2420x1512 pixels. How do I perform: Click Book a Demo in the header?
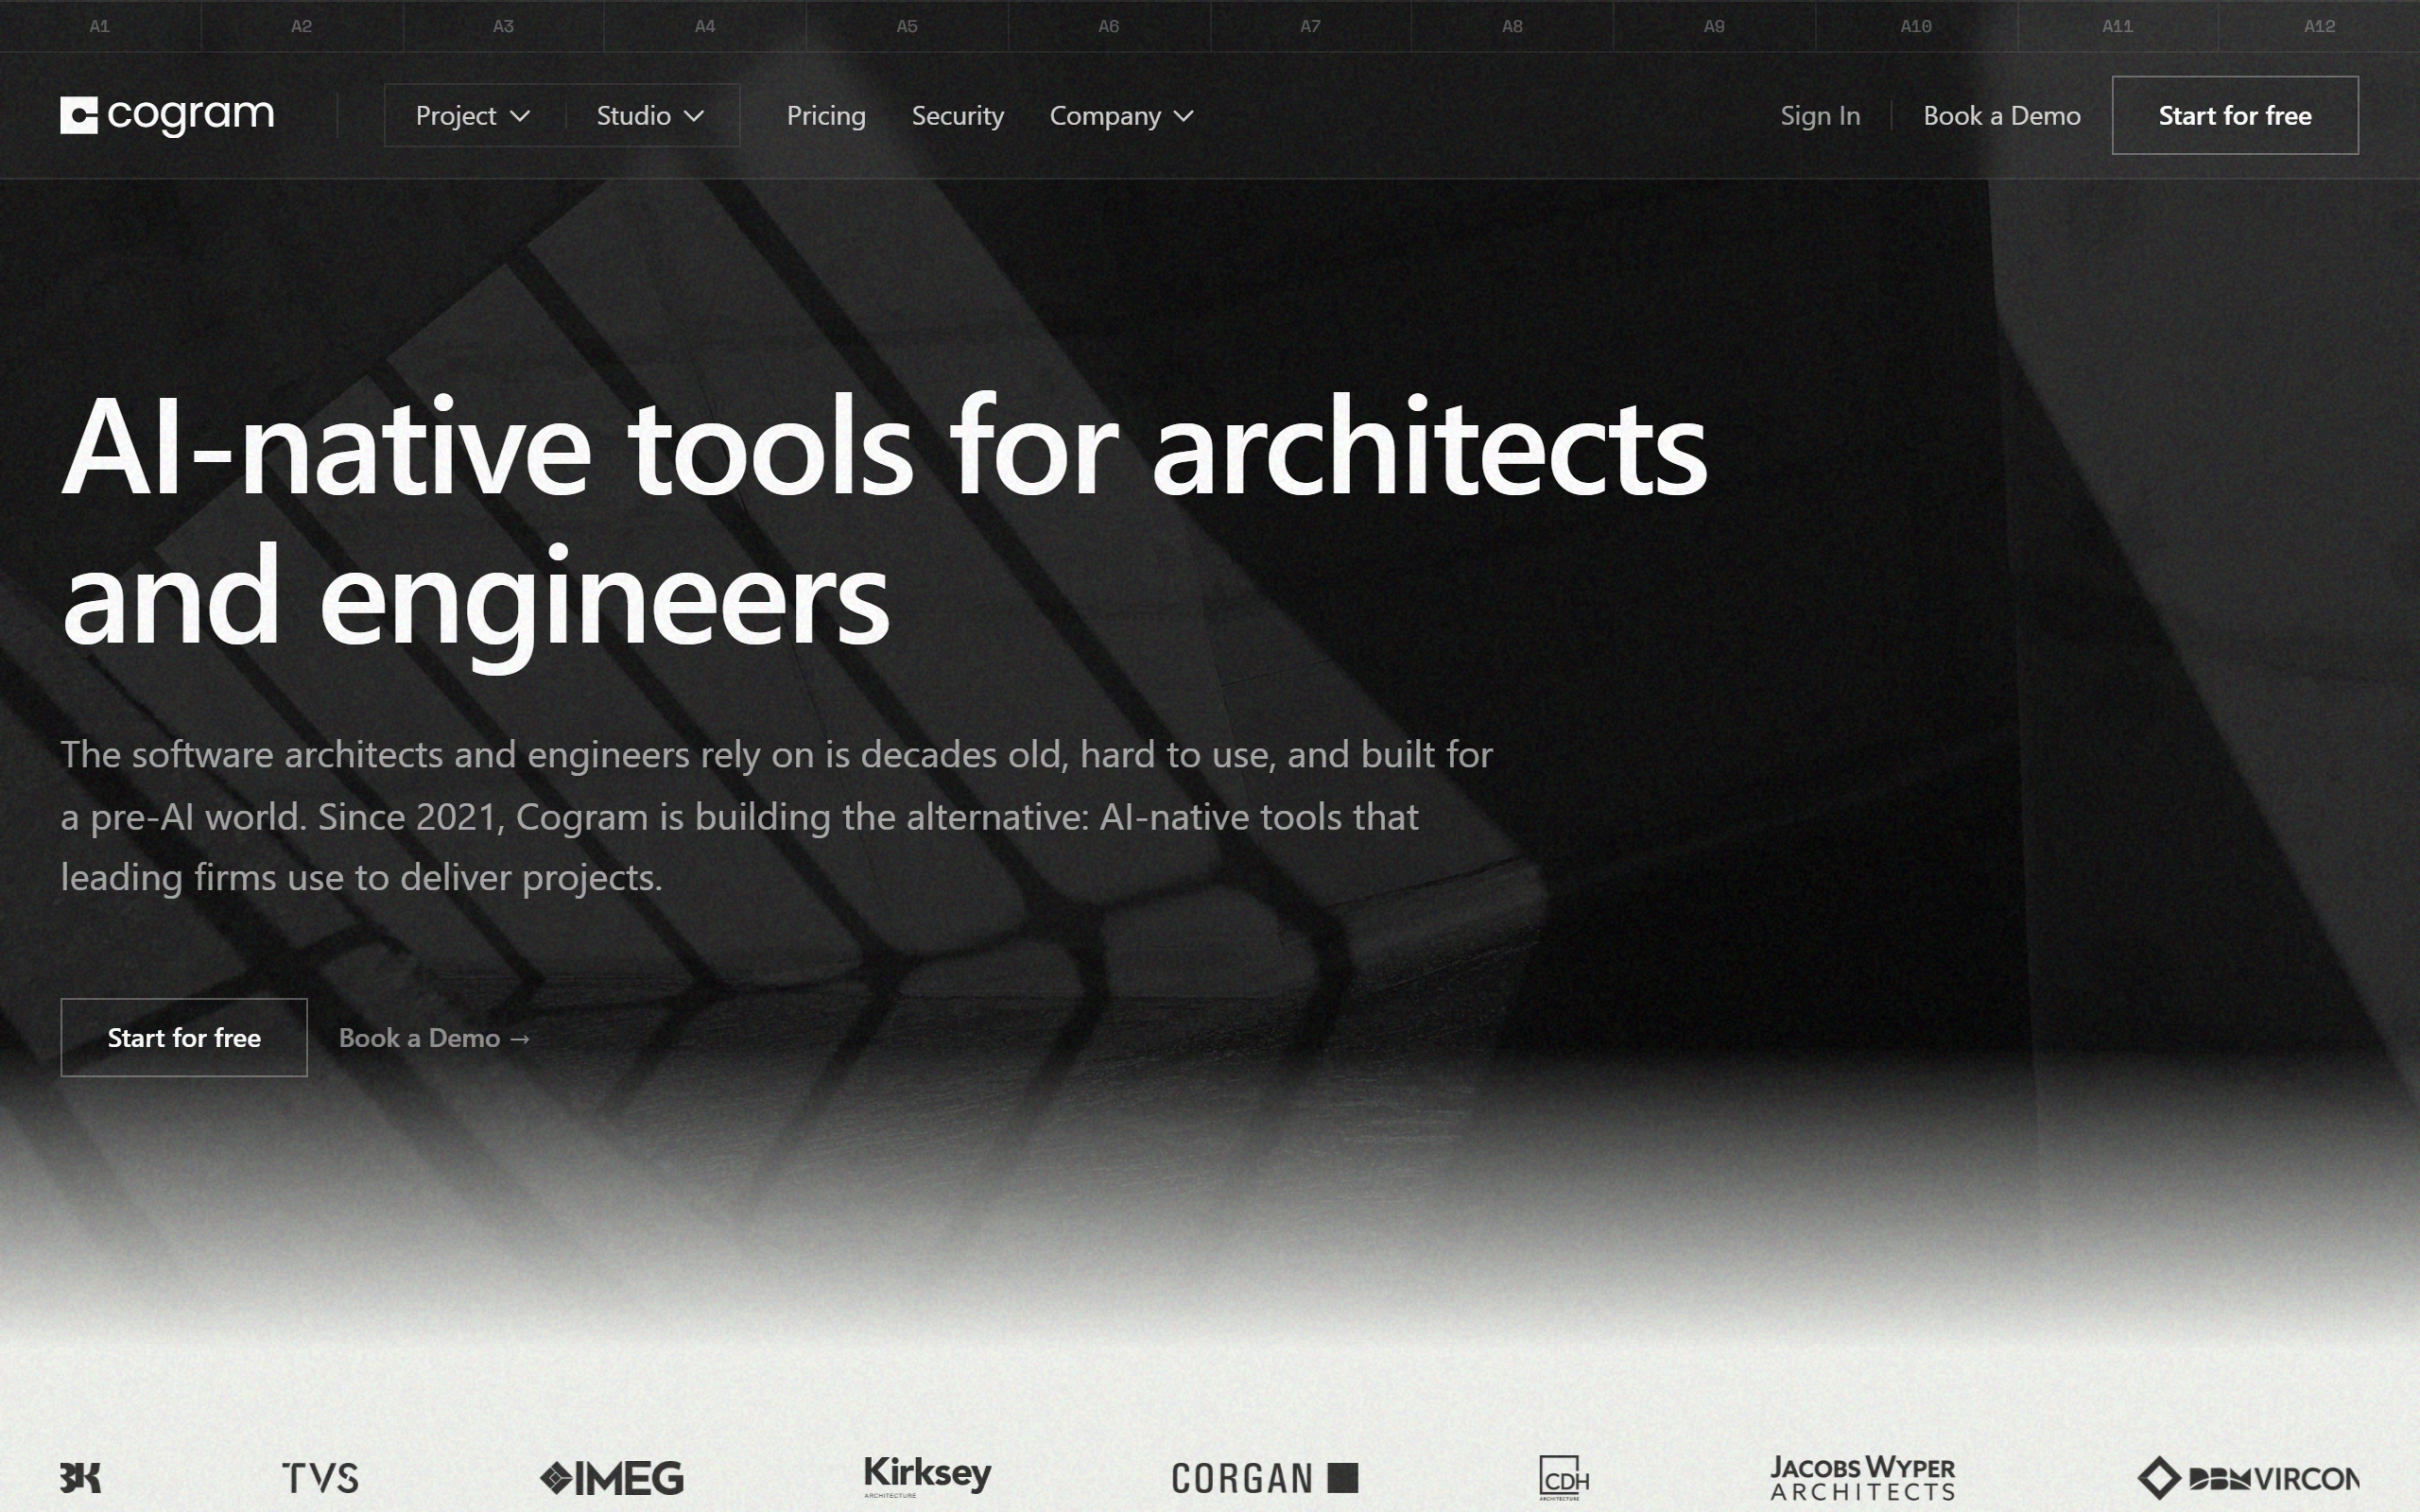point(2002,116)
